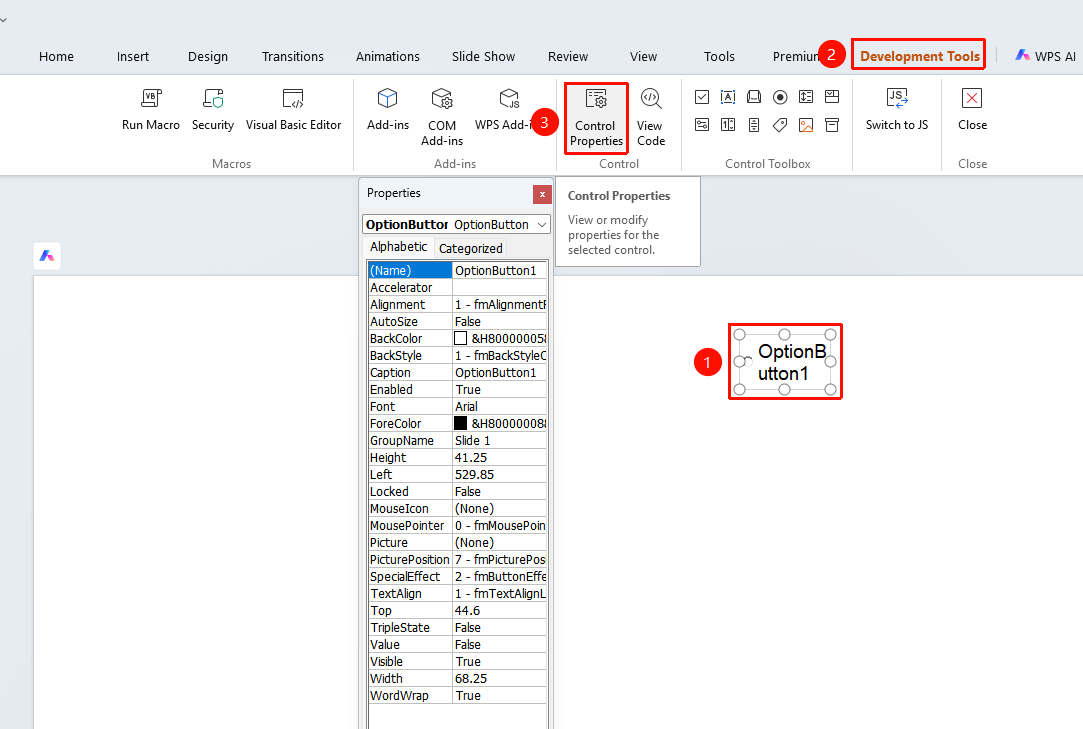This screenshot has width=1083, height=729.
Task: Close the Development Tools ribbon with the Close button
Action: tap(972, 109)
